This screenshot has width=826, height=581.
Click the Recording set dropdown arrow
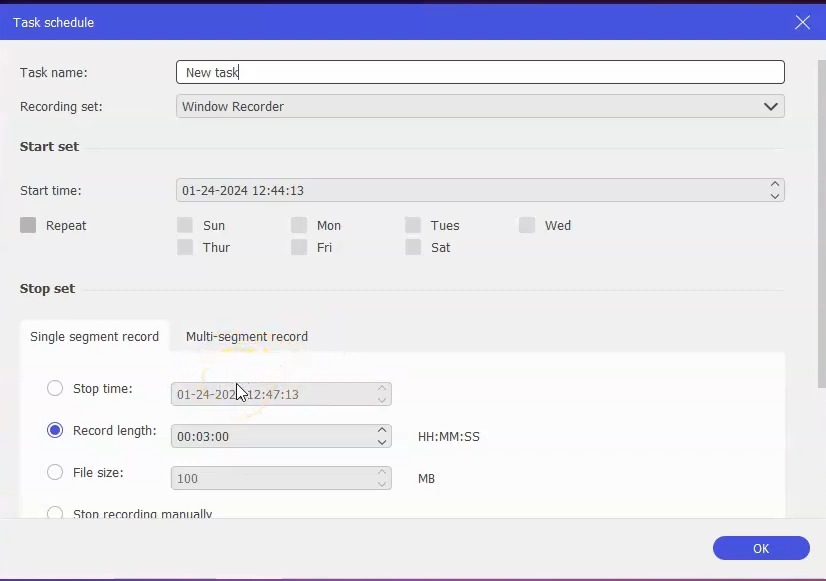click(771, 106)
